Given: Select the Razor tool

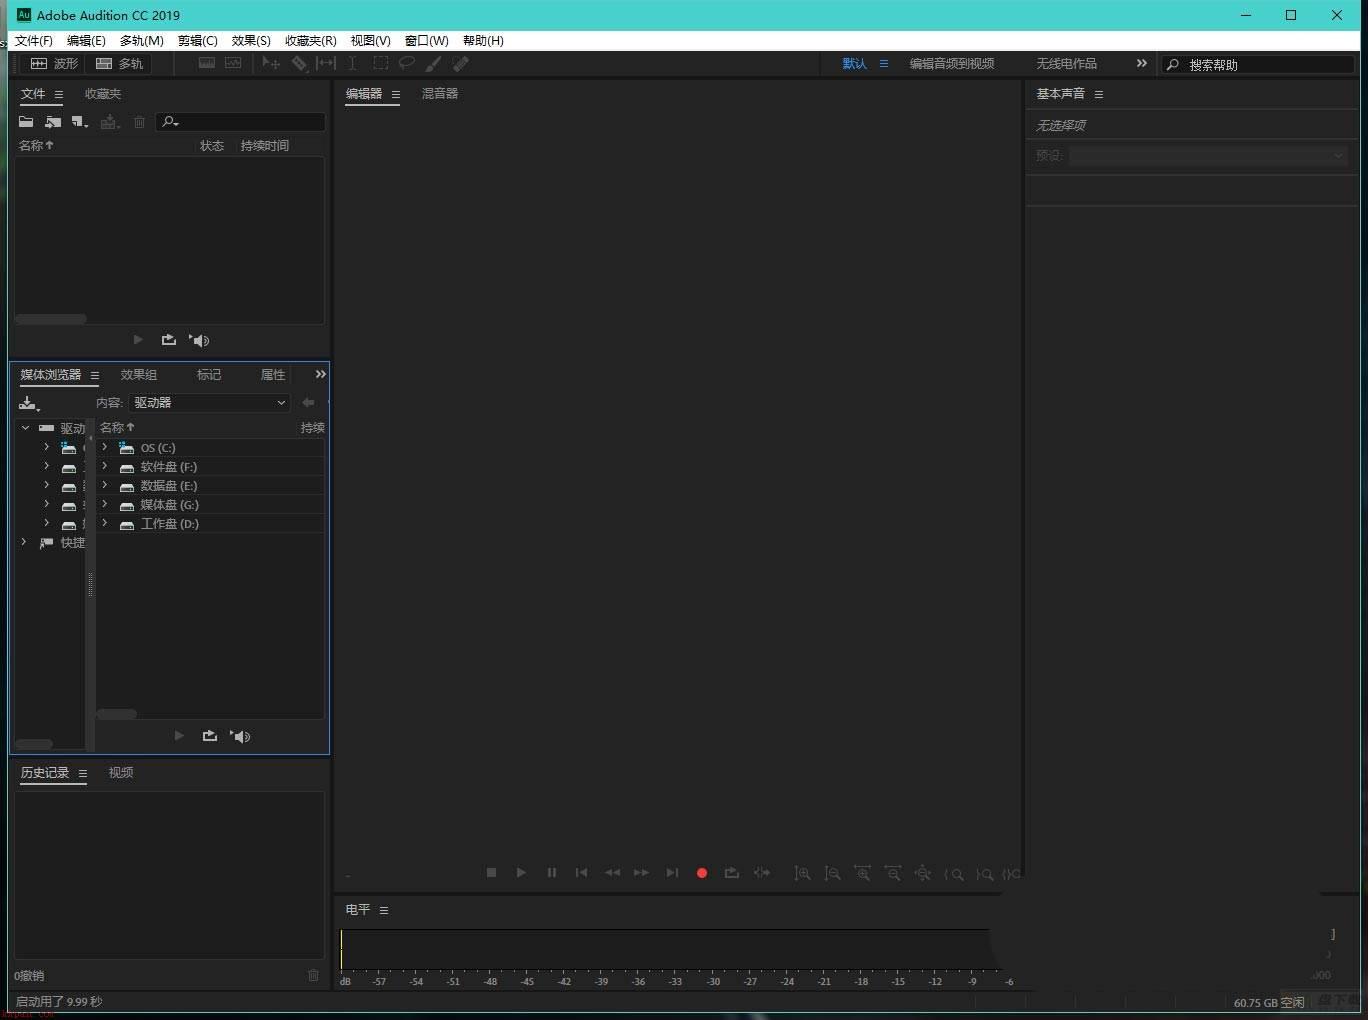Looking at the screenshot, I should coord(299,63).
